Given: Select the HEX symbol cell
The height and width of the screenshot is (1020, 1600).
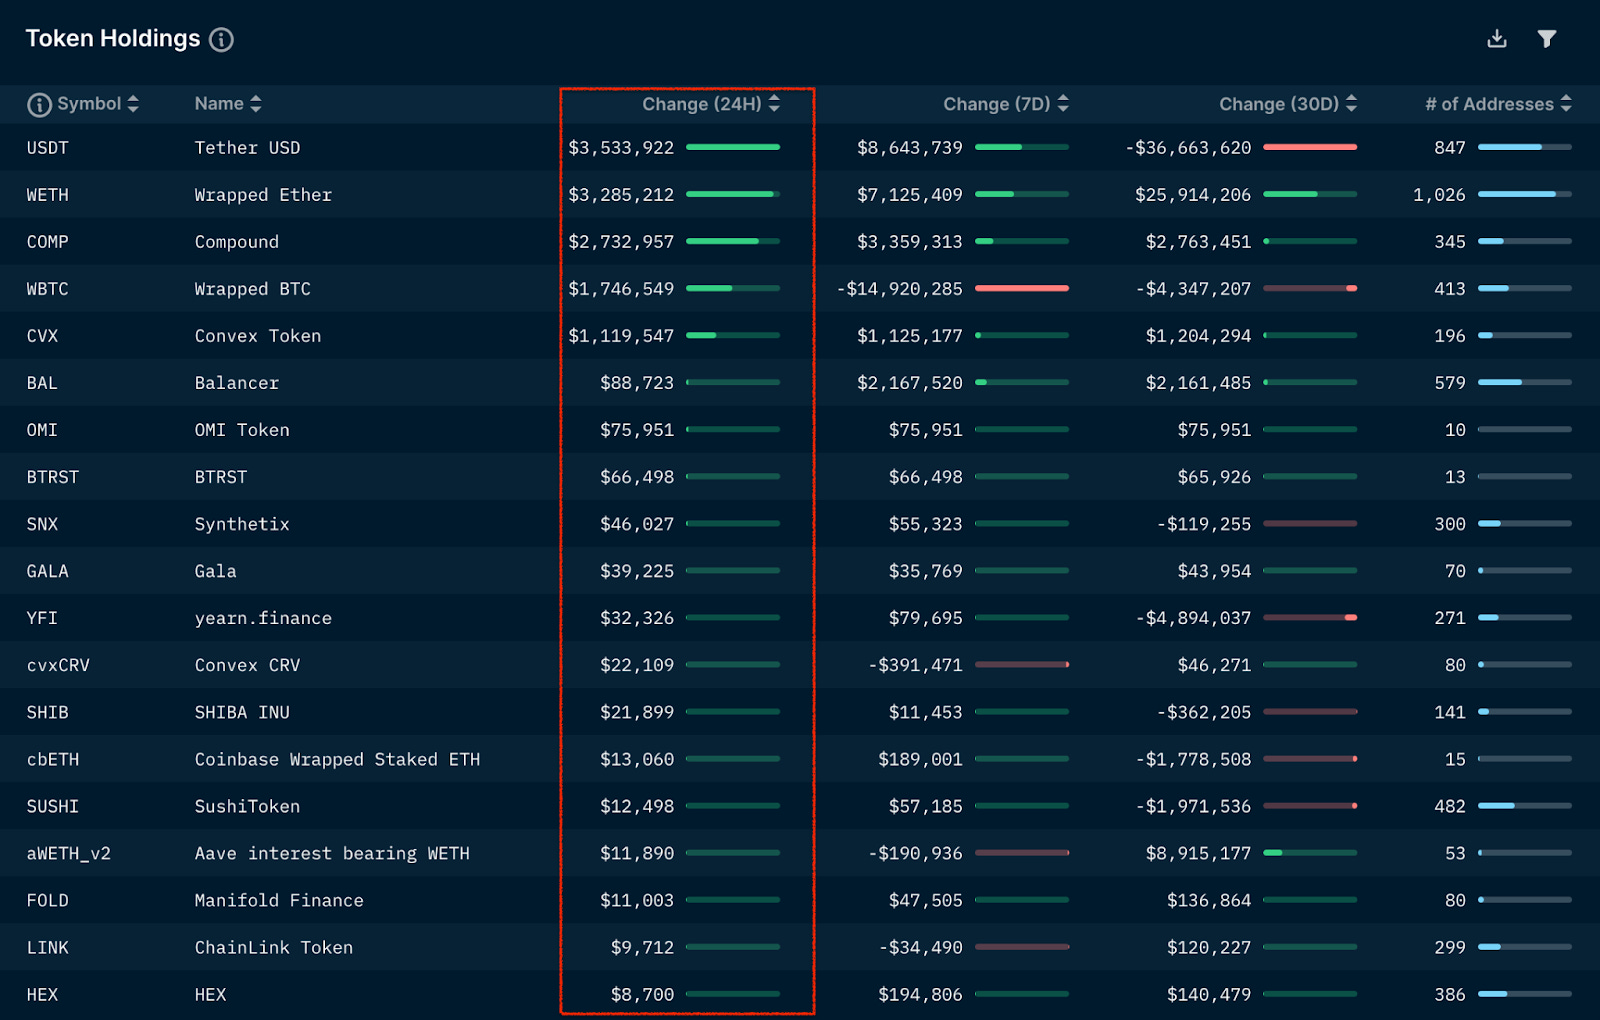Looking at the screenshot, I should (43, 994).
